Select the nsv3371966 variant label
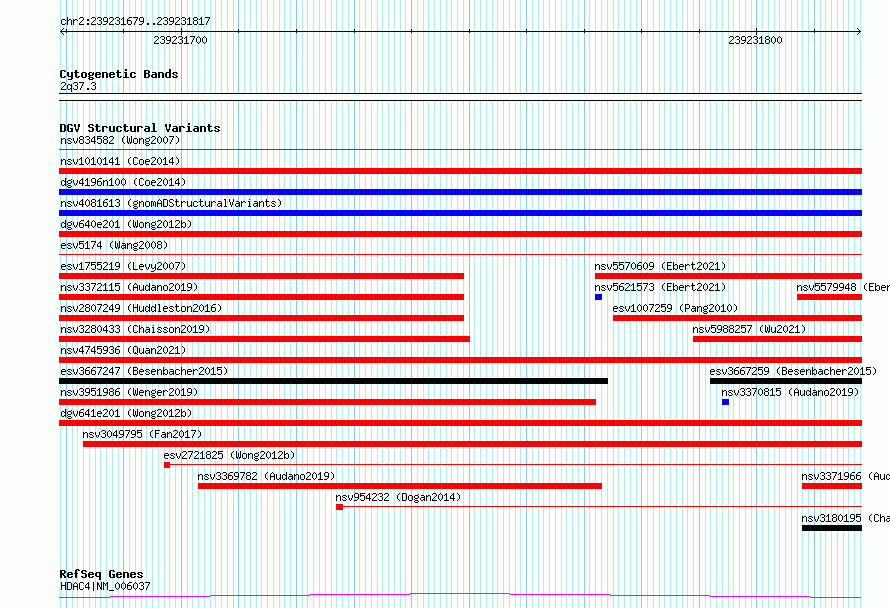The width and height of the screenshot is (890, 608). point(846,476)
